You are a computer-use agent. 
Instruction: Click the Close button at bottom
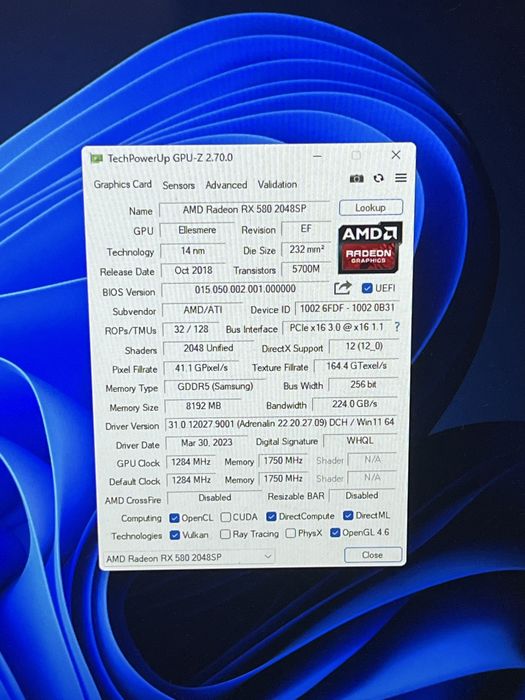373,555
